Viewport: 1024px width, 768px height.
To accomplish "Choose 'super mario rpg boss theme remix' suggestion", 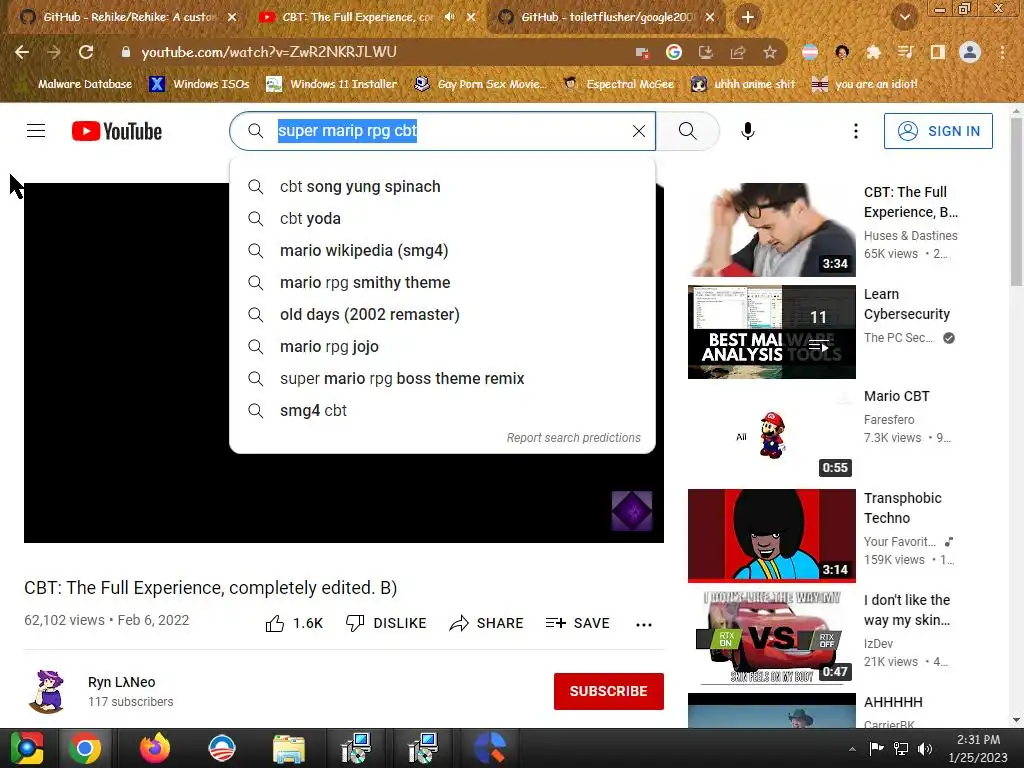I will pos(442,379).
